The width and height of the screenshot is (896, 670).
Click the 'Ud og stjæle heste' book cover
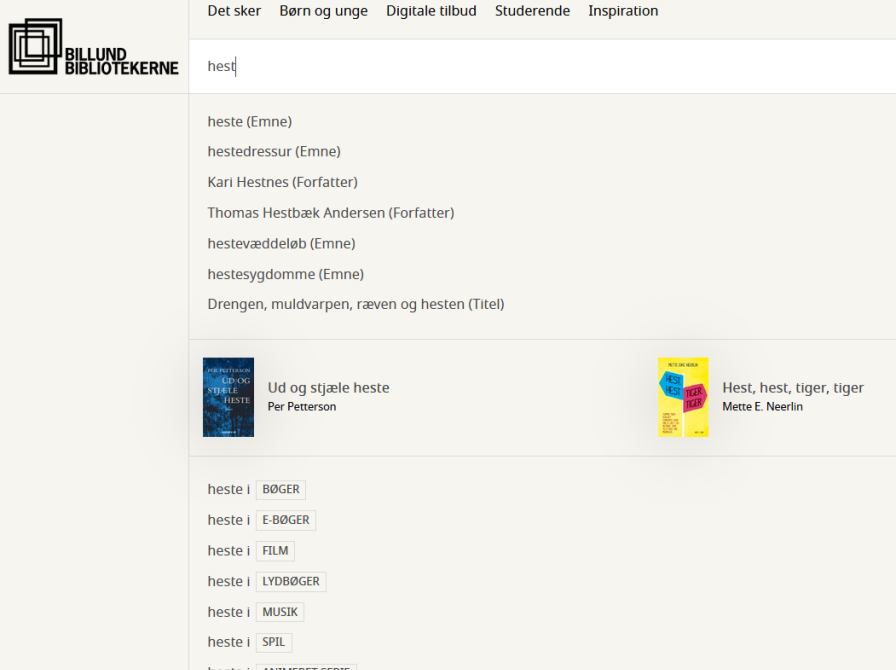tap(228, 397)
